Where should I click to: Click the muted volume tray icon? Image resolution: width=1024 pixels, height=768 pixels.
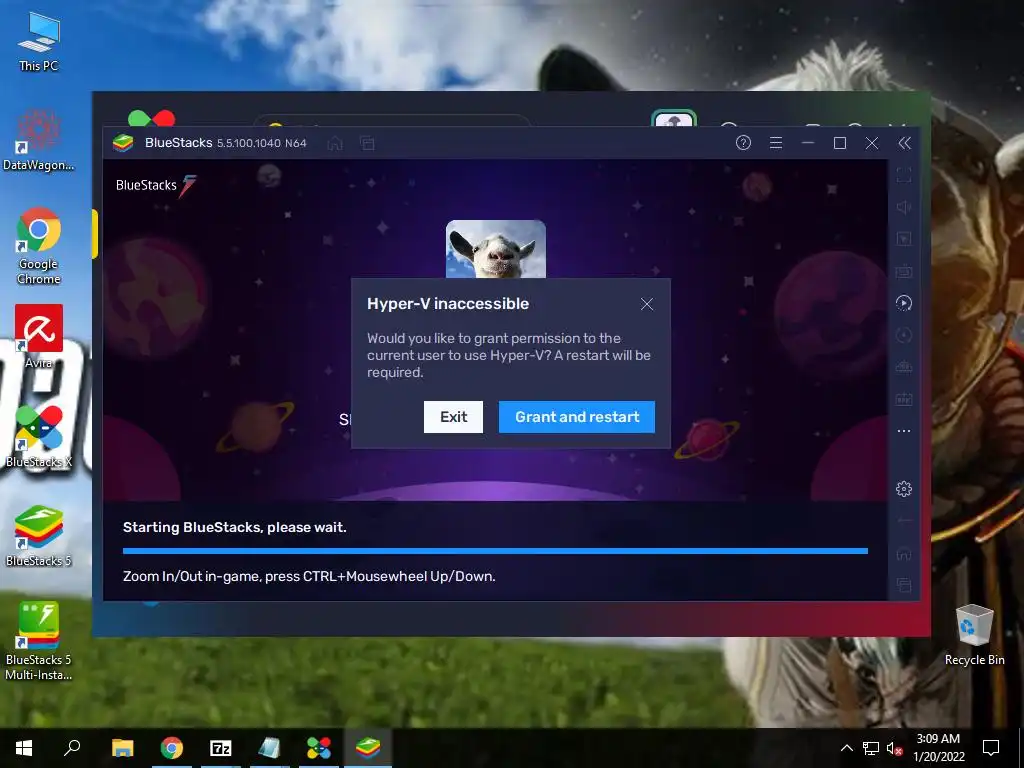coord(894,748)
